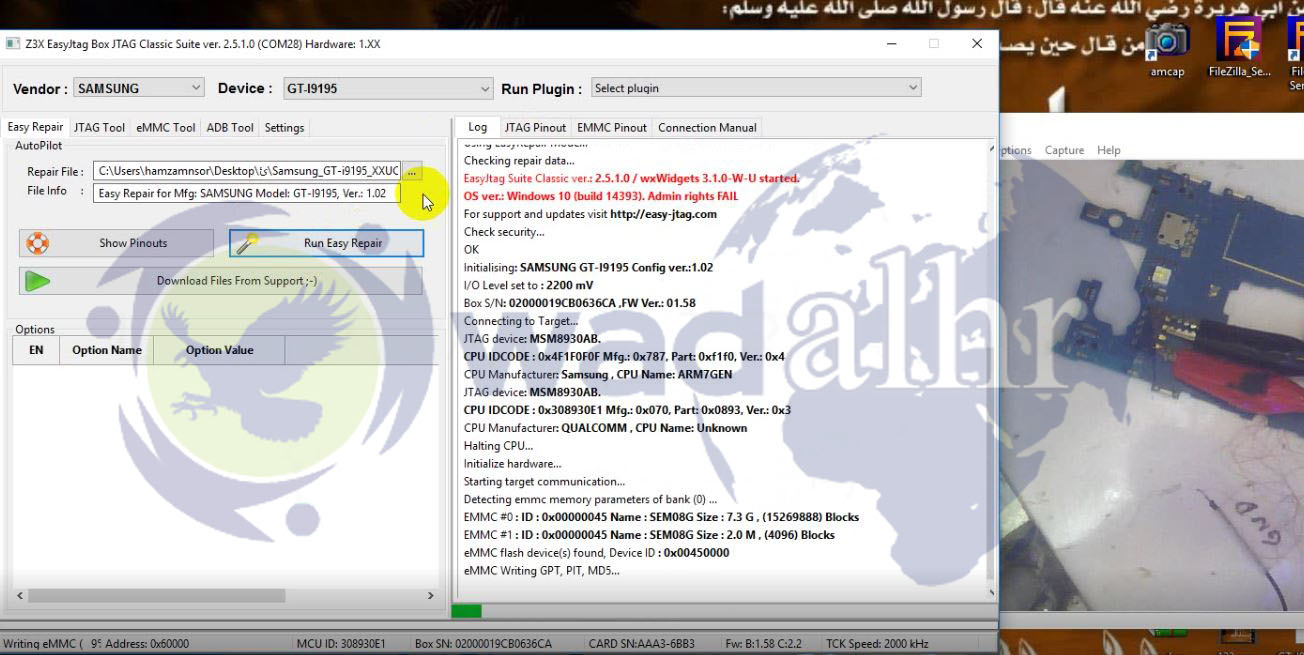Click the CARD SN status bar entry
The height and width of the screenshot is (655, 1304).
tap(641, 644)
